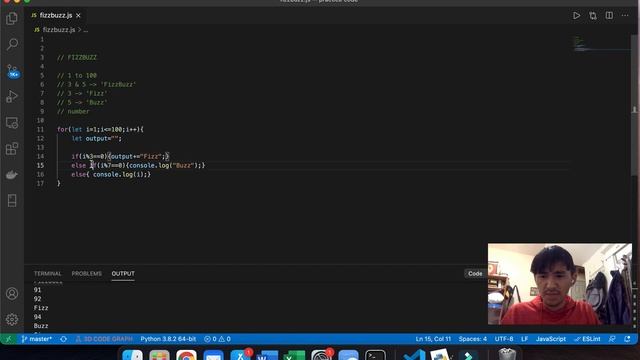
Task: Open Remote Explorer view in activity bar
Action: [12, 122]
